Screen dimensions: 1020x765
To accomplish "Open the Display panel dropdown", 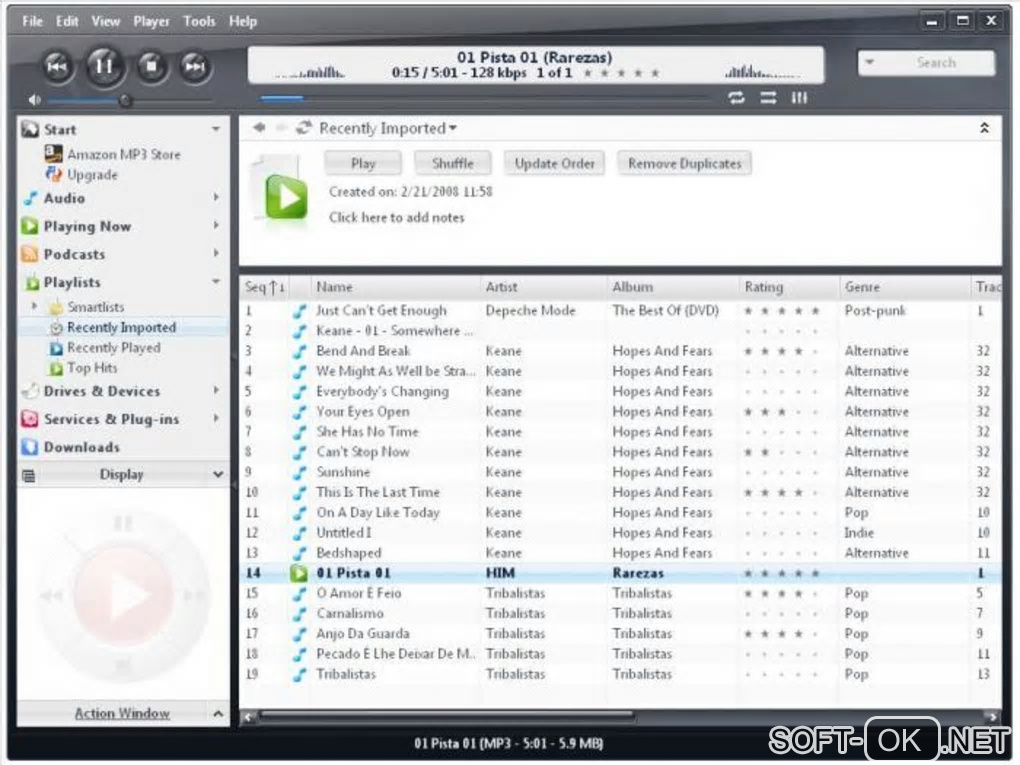I will [218, 474].
